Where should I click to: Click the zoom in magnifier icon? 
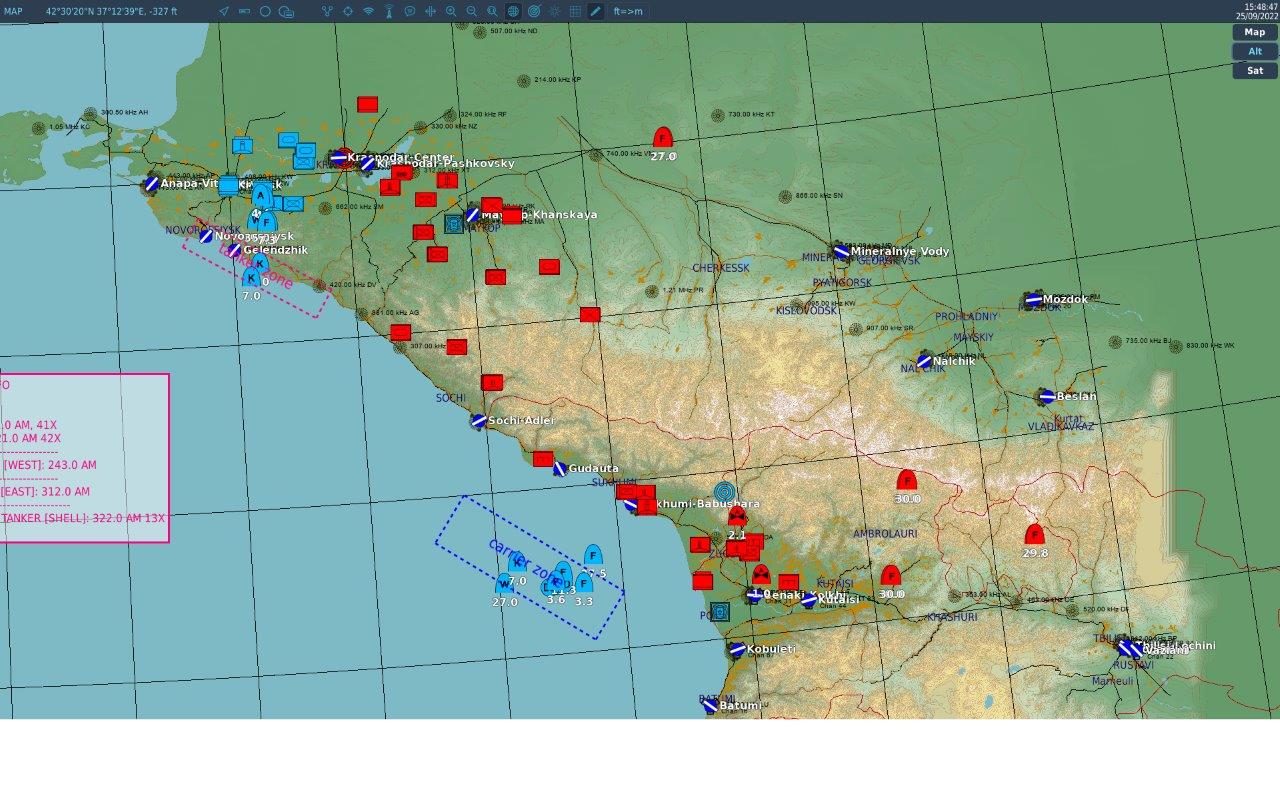pyautogui.click(x=451, y=11)
